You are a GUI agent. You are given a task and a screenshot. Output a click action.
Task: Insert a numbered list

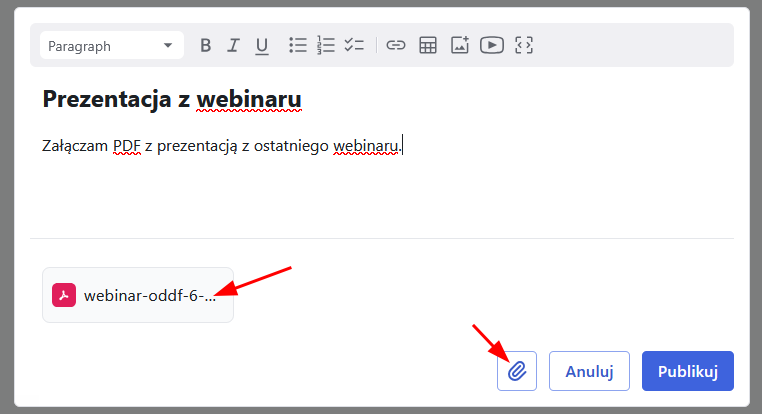point(325,45)
